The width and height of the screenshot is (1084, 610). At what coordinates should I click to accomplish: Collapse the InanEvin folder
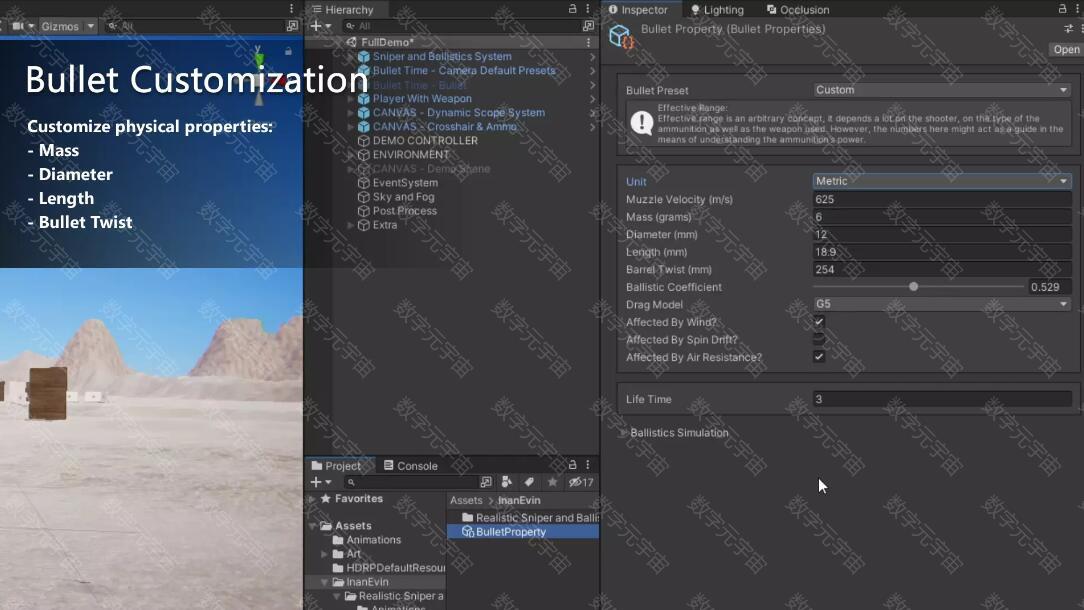point(325,582)
